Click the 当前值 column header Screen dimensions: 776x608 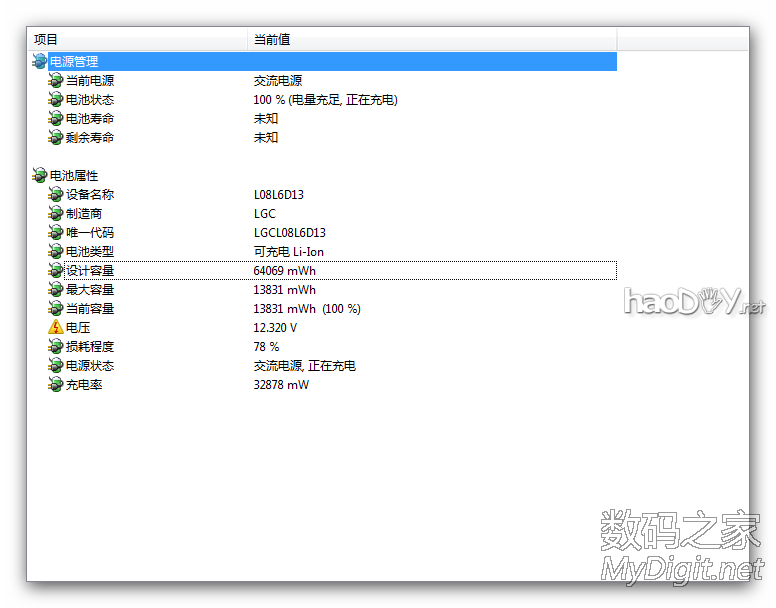[272, 39]
